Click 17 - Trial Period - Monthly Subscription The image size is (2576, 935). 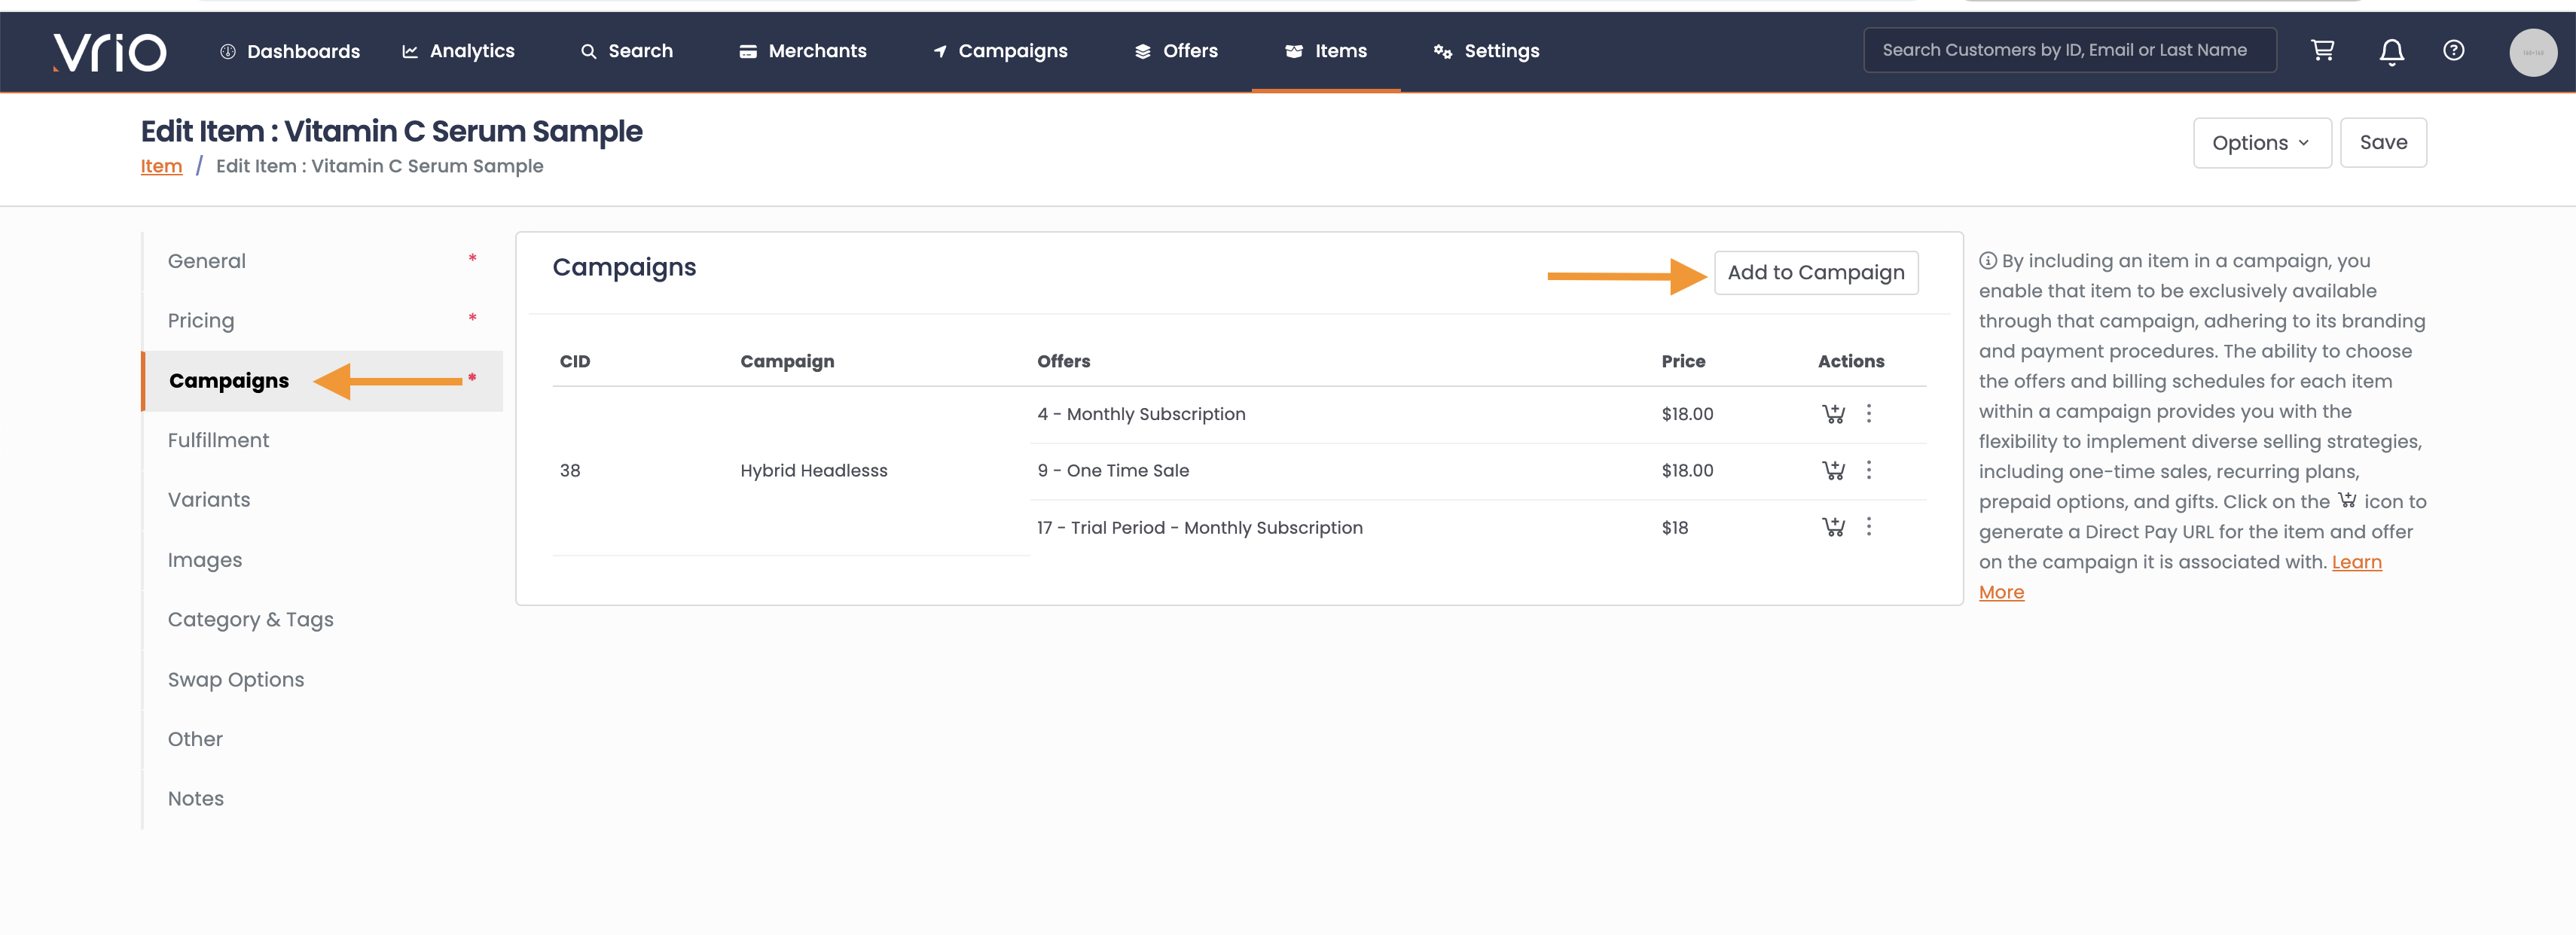[x=1199, y=528]
